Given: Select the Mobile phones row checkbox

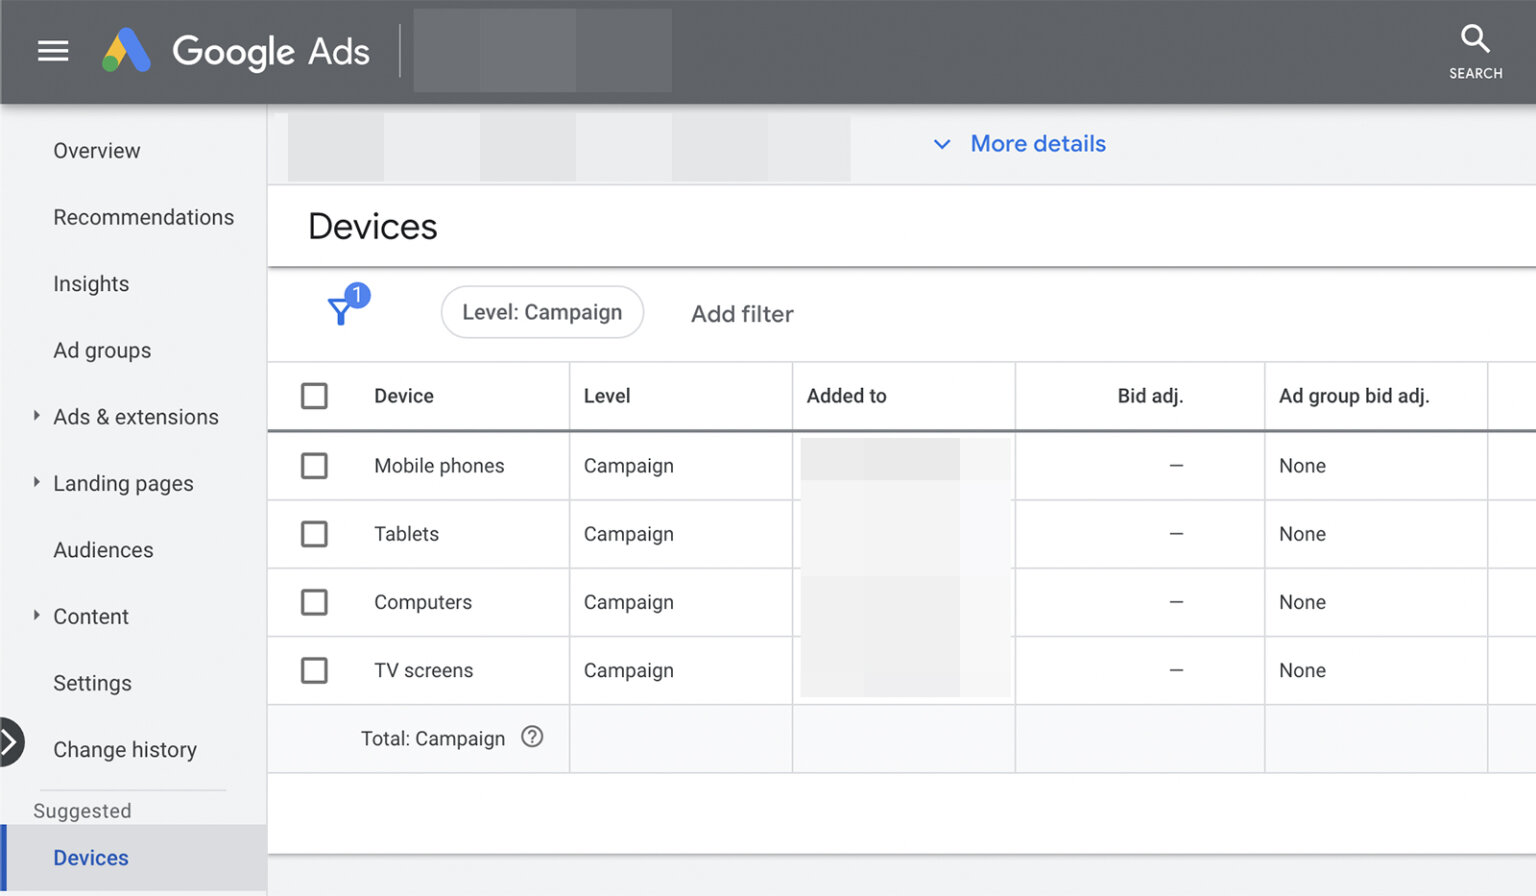Looking at the screenshot, I should tap(314, 465).
